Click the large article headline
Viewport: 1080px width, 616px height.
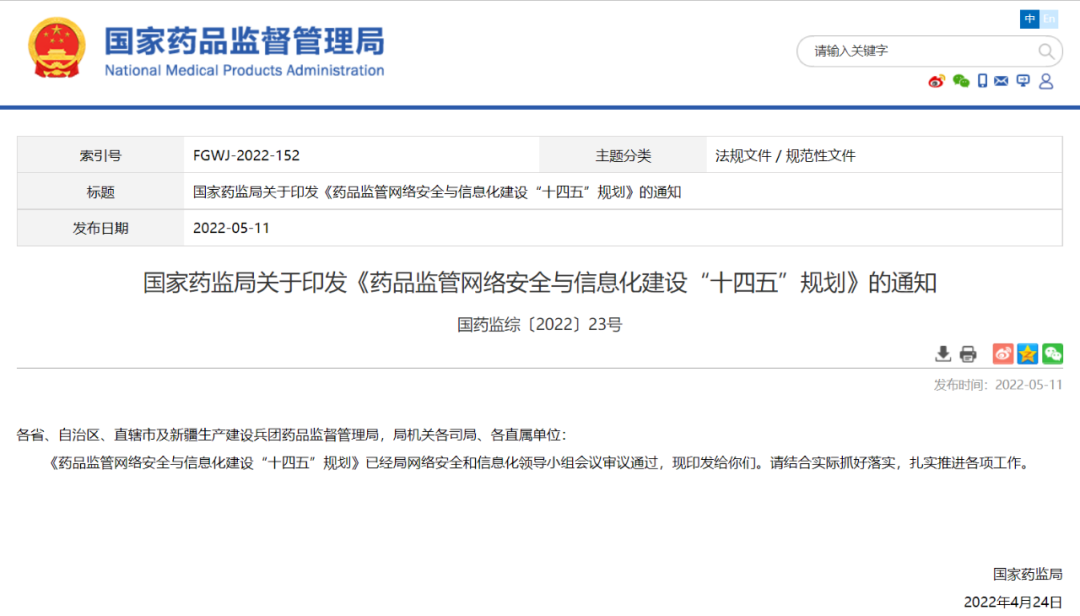(x=539, y=283)
